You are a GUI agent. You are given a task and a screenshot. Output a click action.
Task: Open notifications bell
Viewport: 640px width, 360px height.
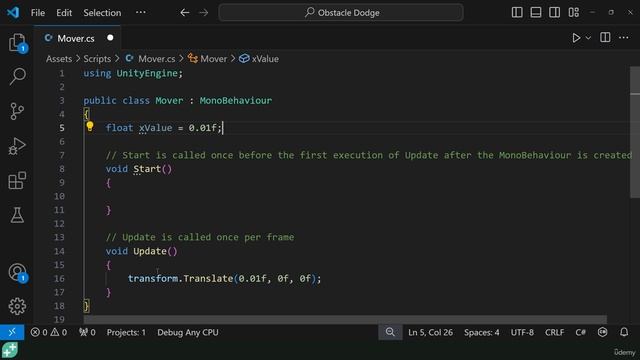pyautogui.click(x=624, y=332)
